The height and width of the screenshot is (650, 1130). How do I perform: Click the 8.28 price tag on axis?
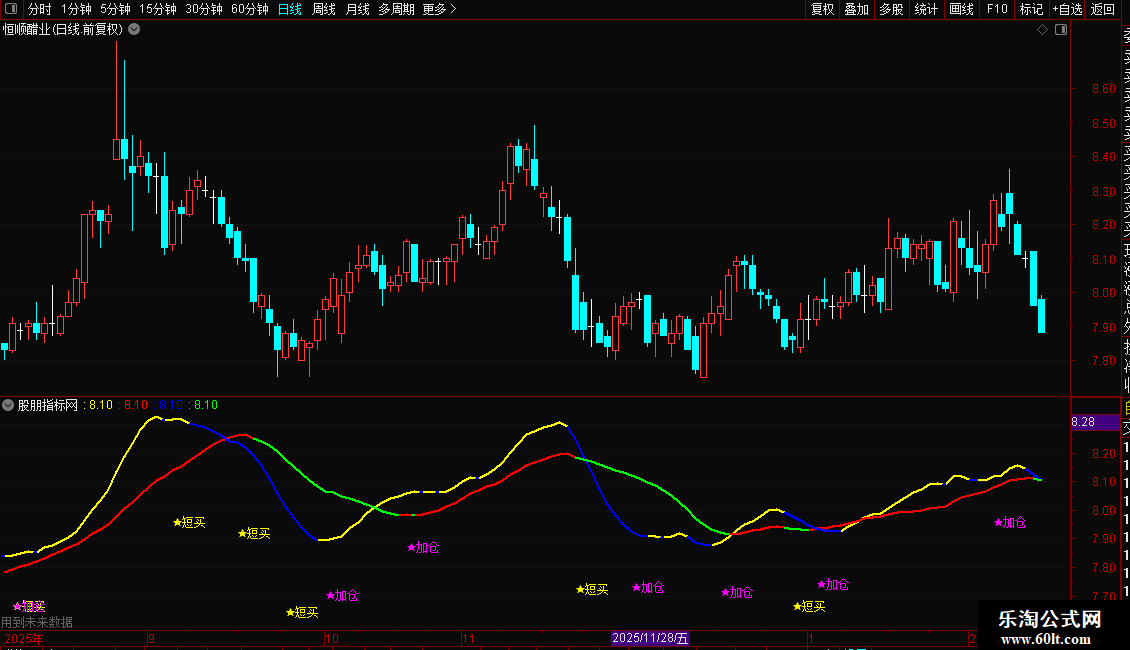[1095, 422]
